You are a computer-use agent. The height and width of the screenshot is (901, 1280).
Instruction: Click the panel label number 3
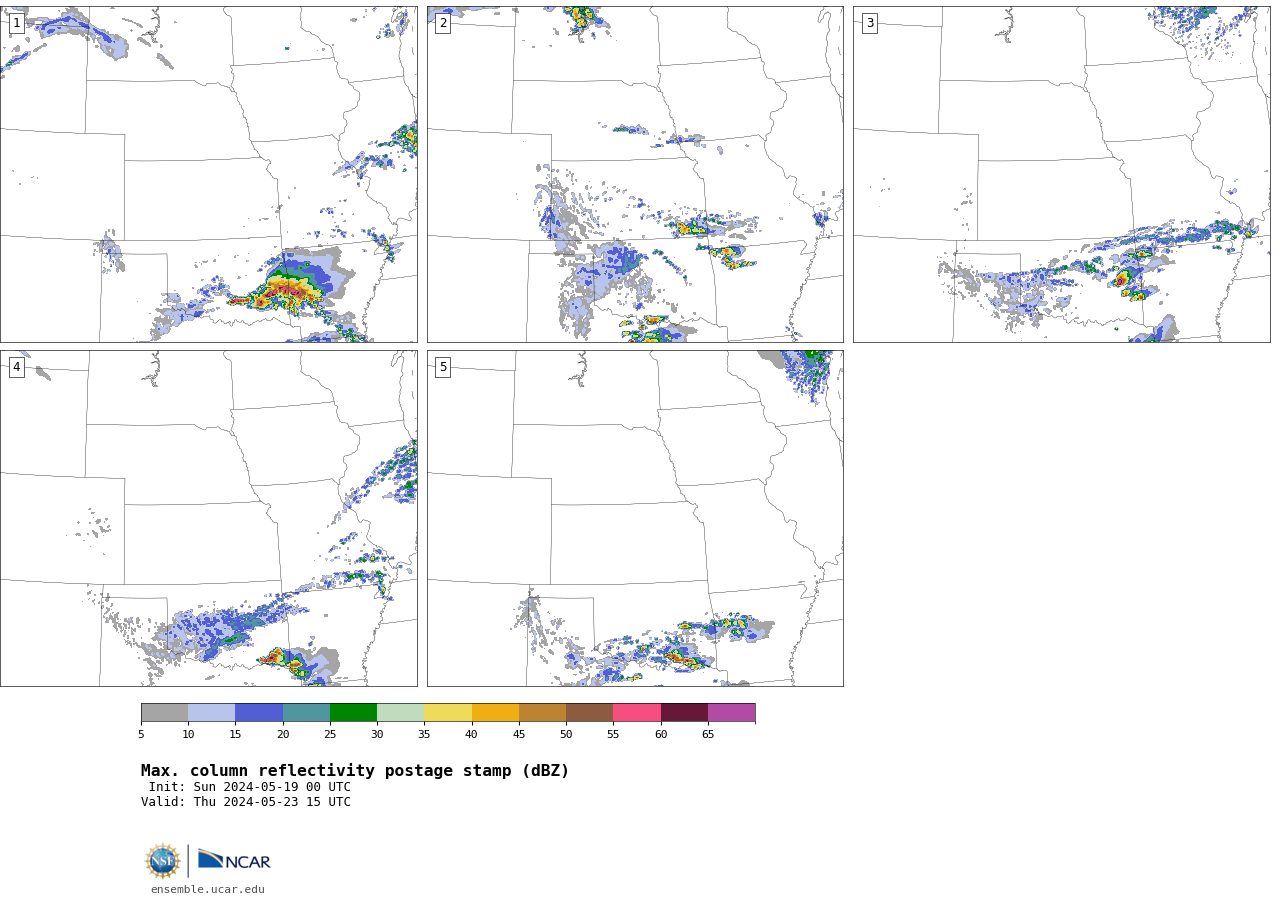tap(869, 23)
